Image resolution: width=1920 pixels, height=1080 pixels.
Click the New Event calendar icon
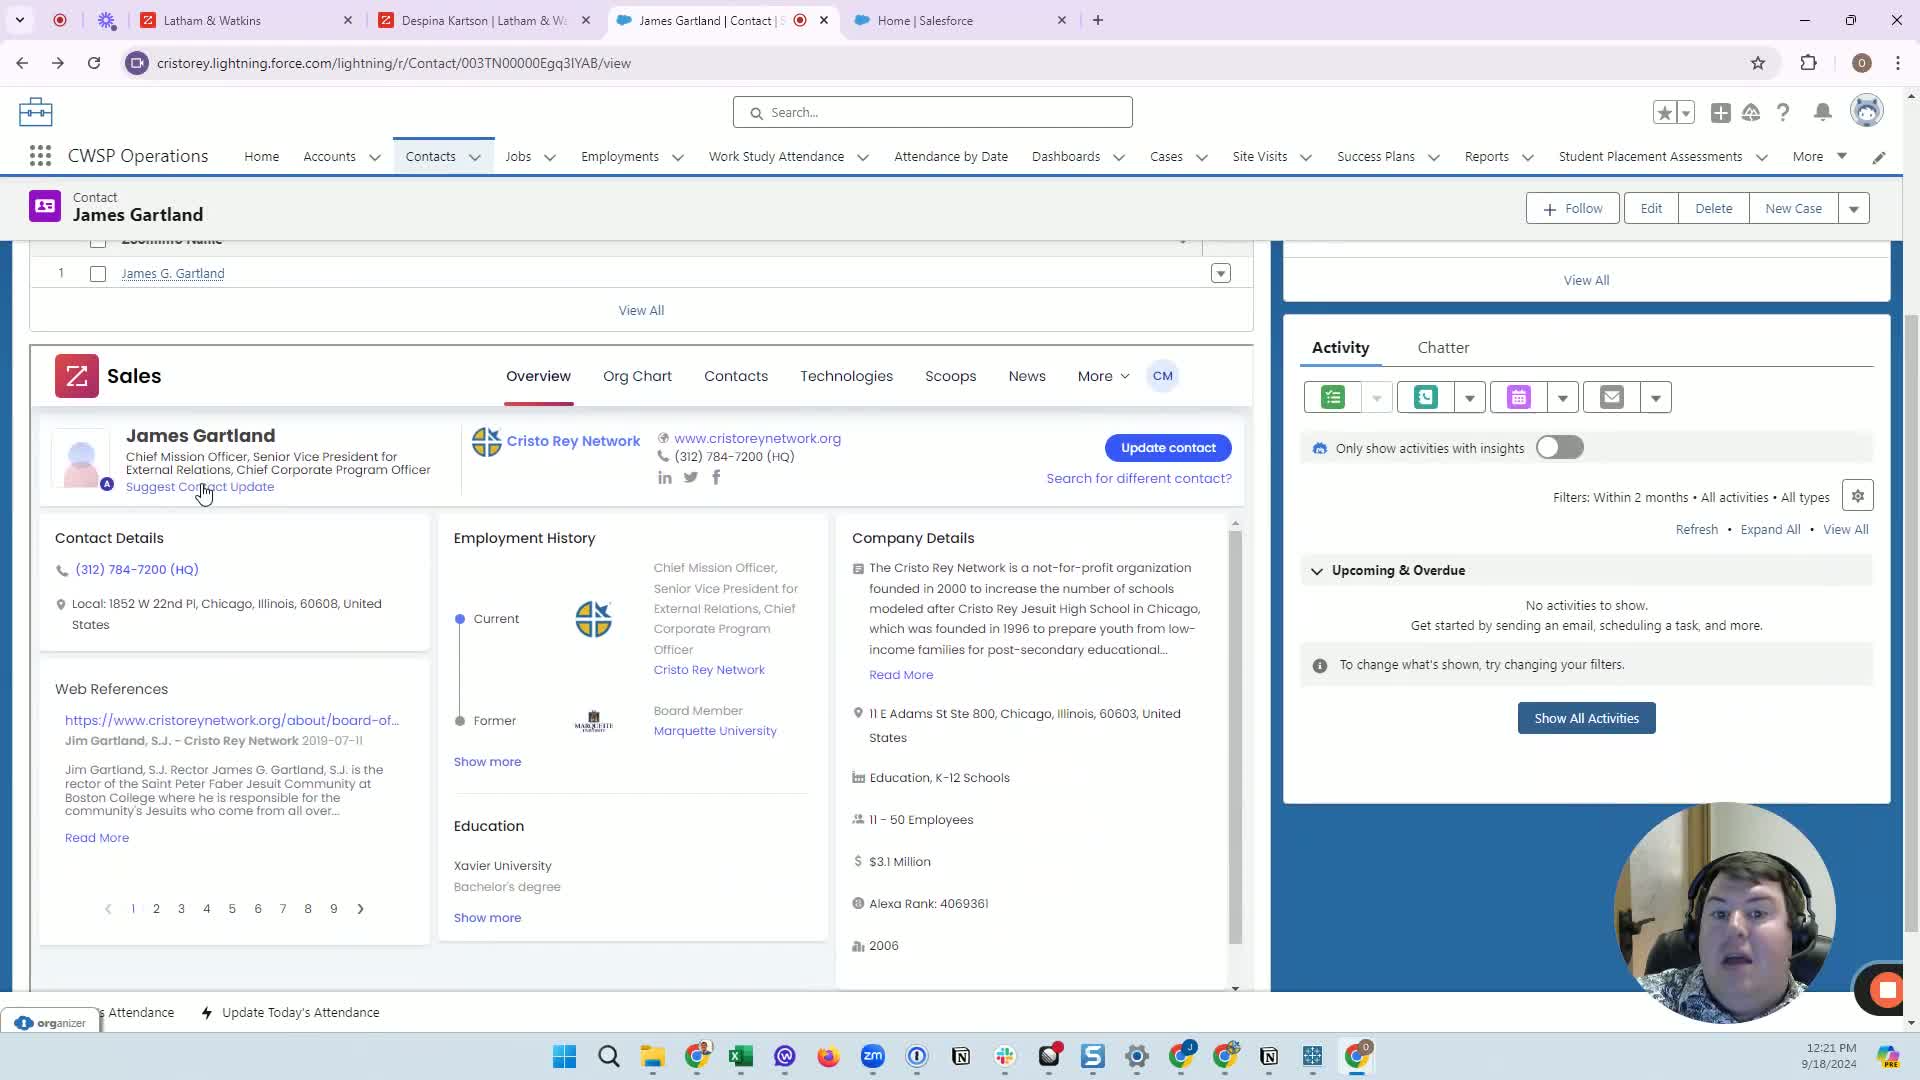[1518, 398]
